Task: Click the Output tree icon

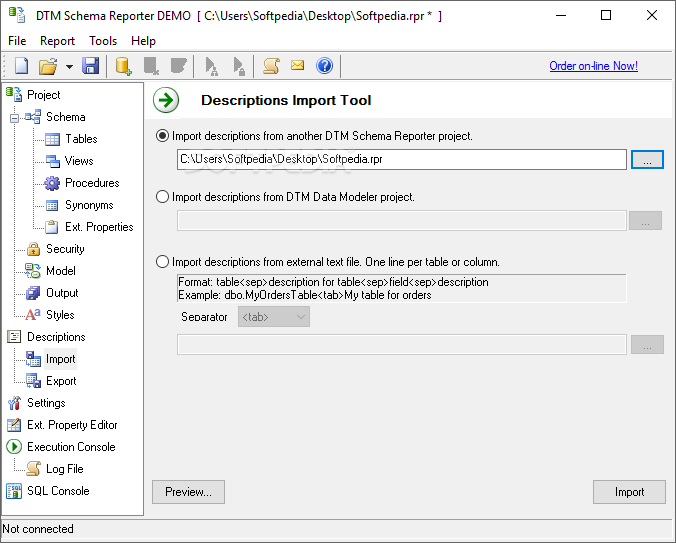Action: [33, 293]
